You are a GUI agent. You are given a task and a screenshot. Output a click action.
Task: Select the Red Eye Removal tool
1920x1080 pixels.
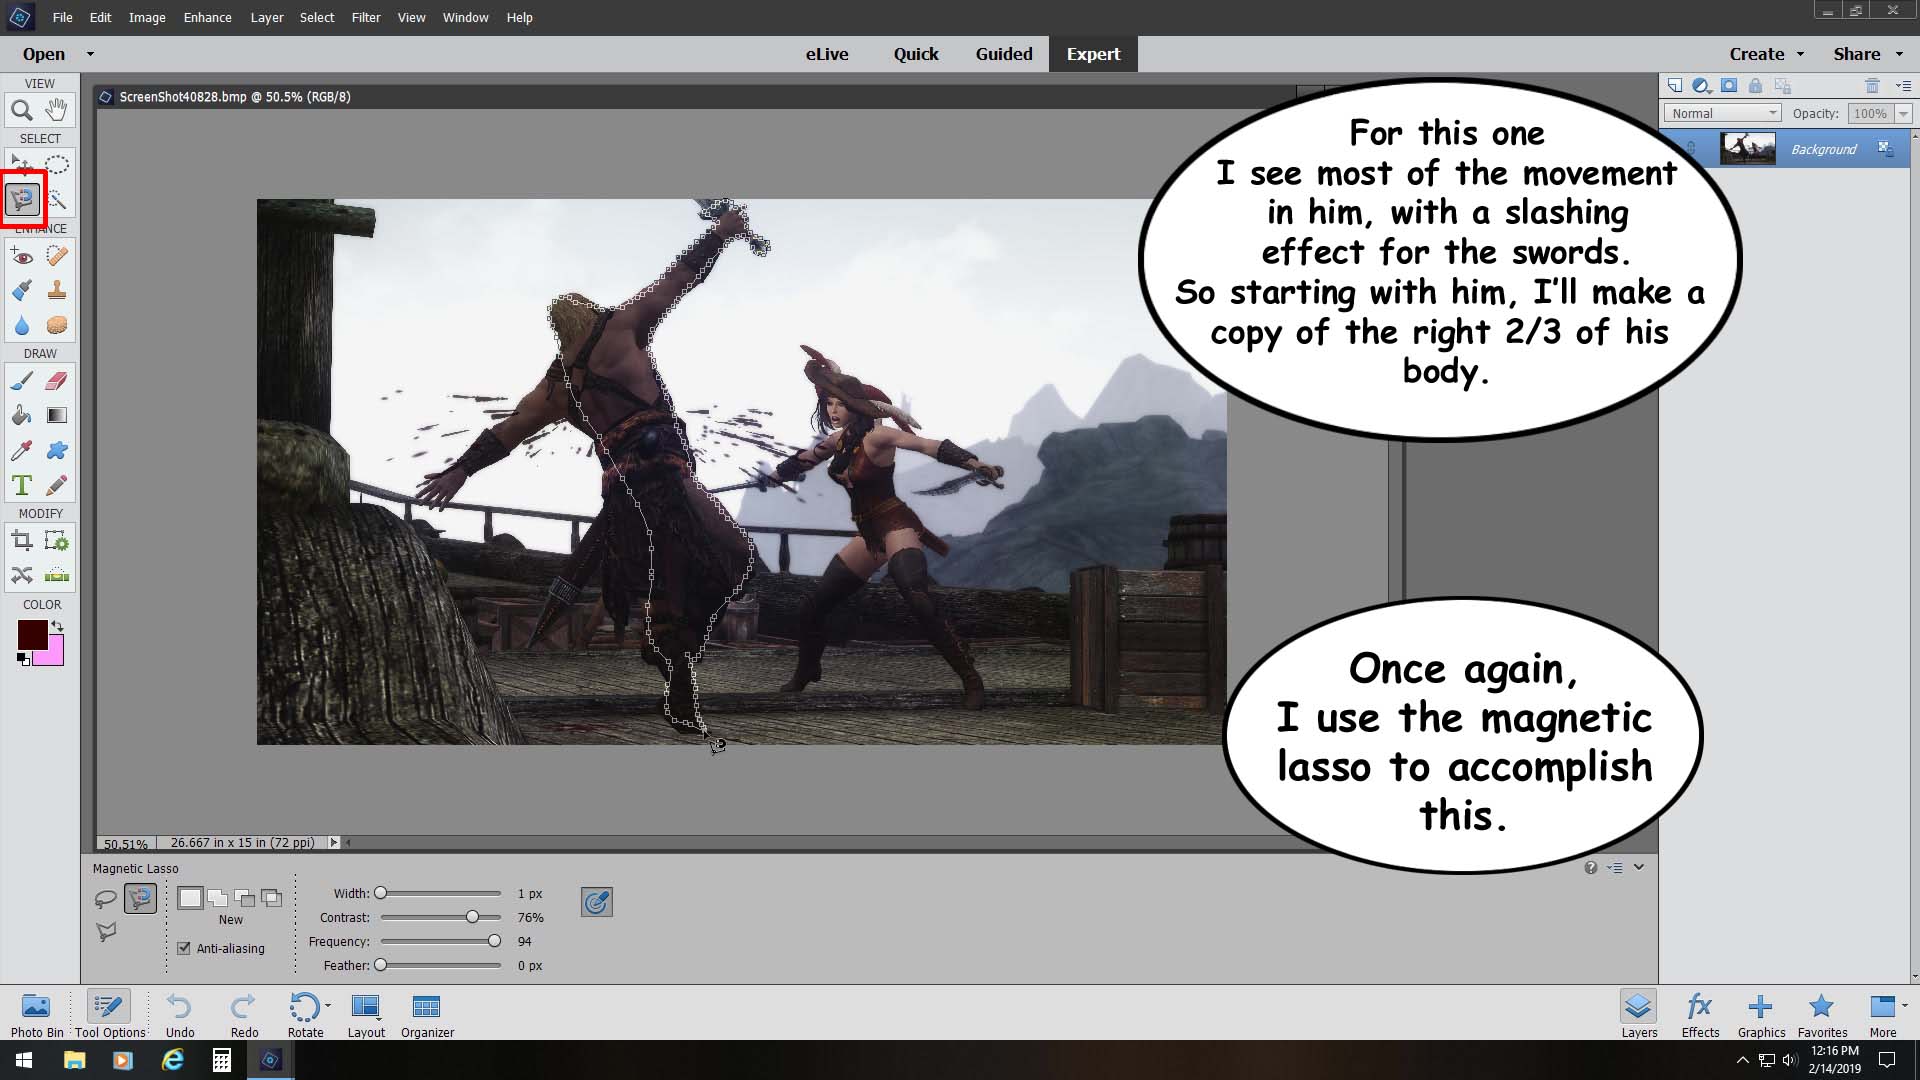(x=21, y=256)
